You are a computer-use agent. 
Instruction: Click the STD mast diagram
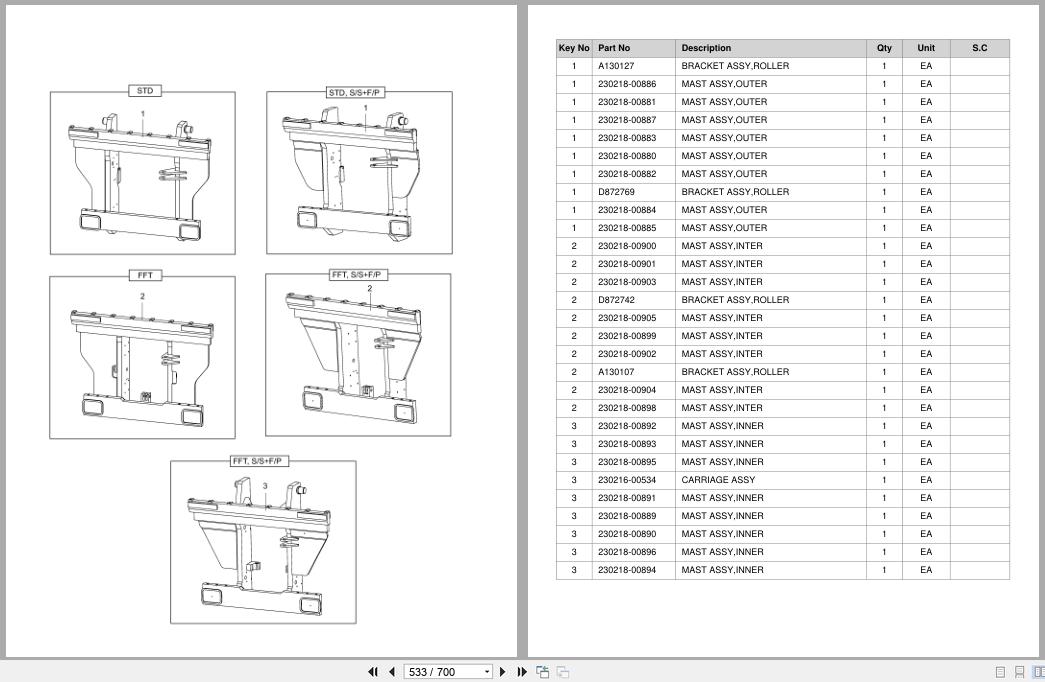[x=143, y=173]
